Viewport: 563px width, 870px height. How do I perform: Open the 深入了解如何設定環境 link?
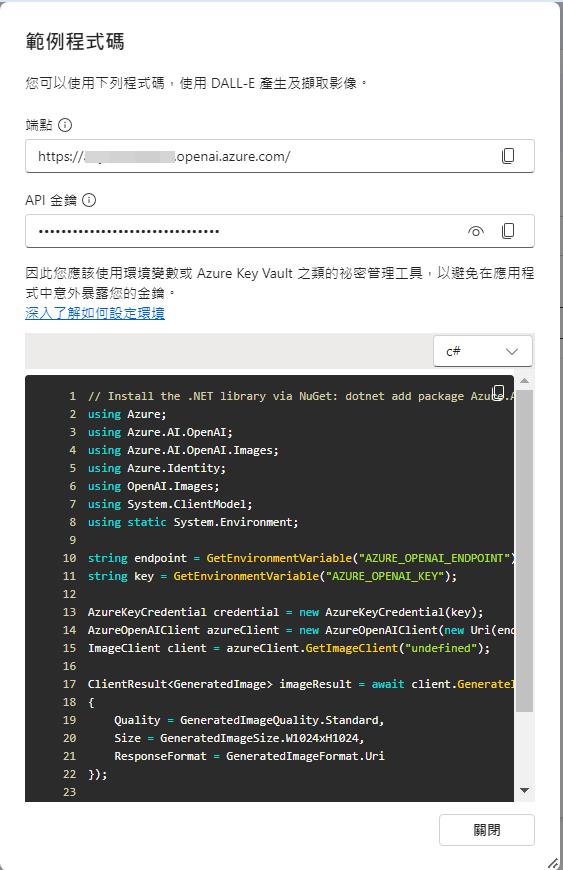pos(95,313)
